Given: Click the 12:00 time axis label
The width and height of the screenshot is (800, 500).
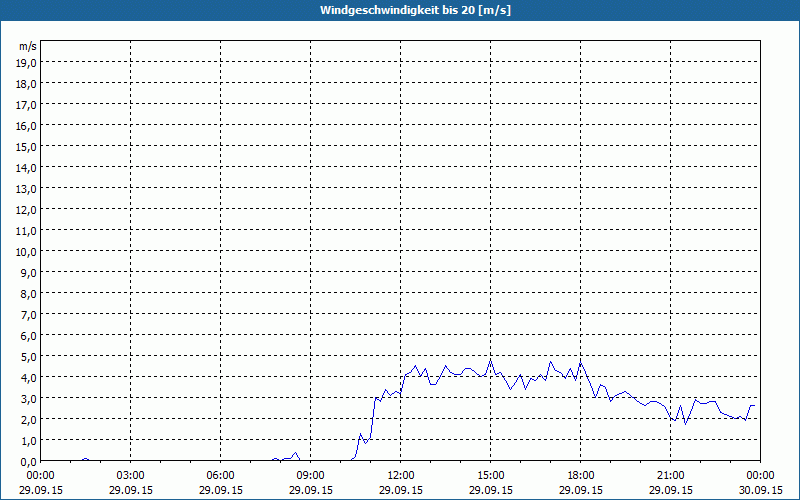Looking at the screenshot, I should (x=401, y=476).
